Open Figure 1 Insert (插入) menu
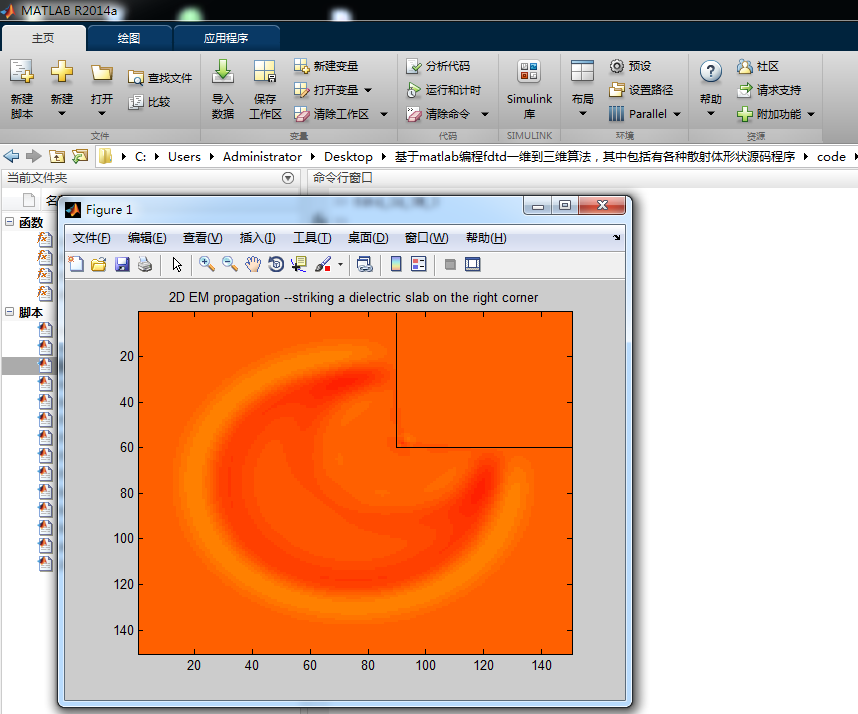The width and height of the screenshot is (858, 714). pos(257,238)
